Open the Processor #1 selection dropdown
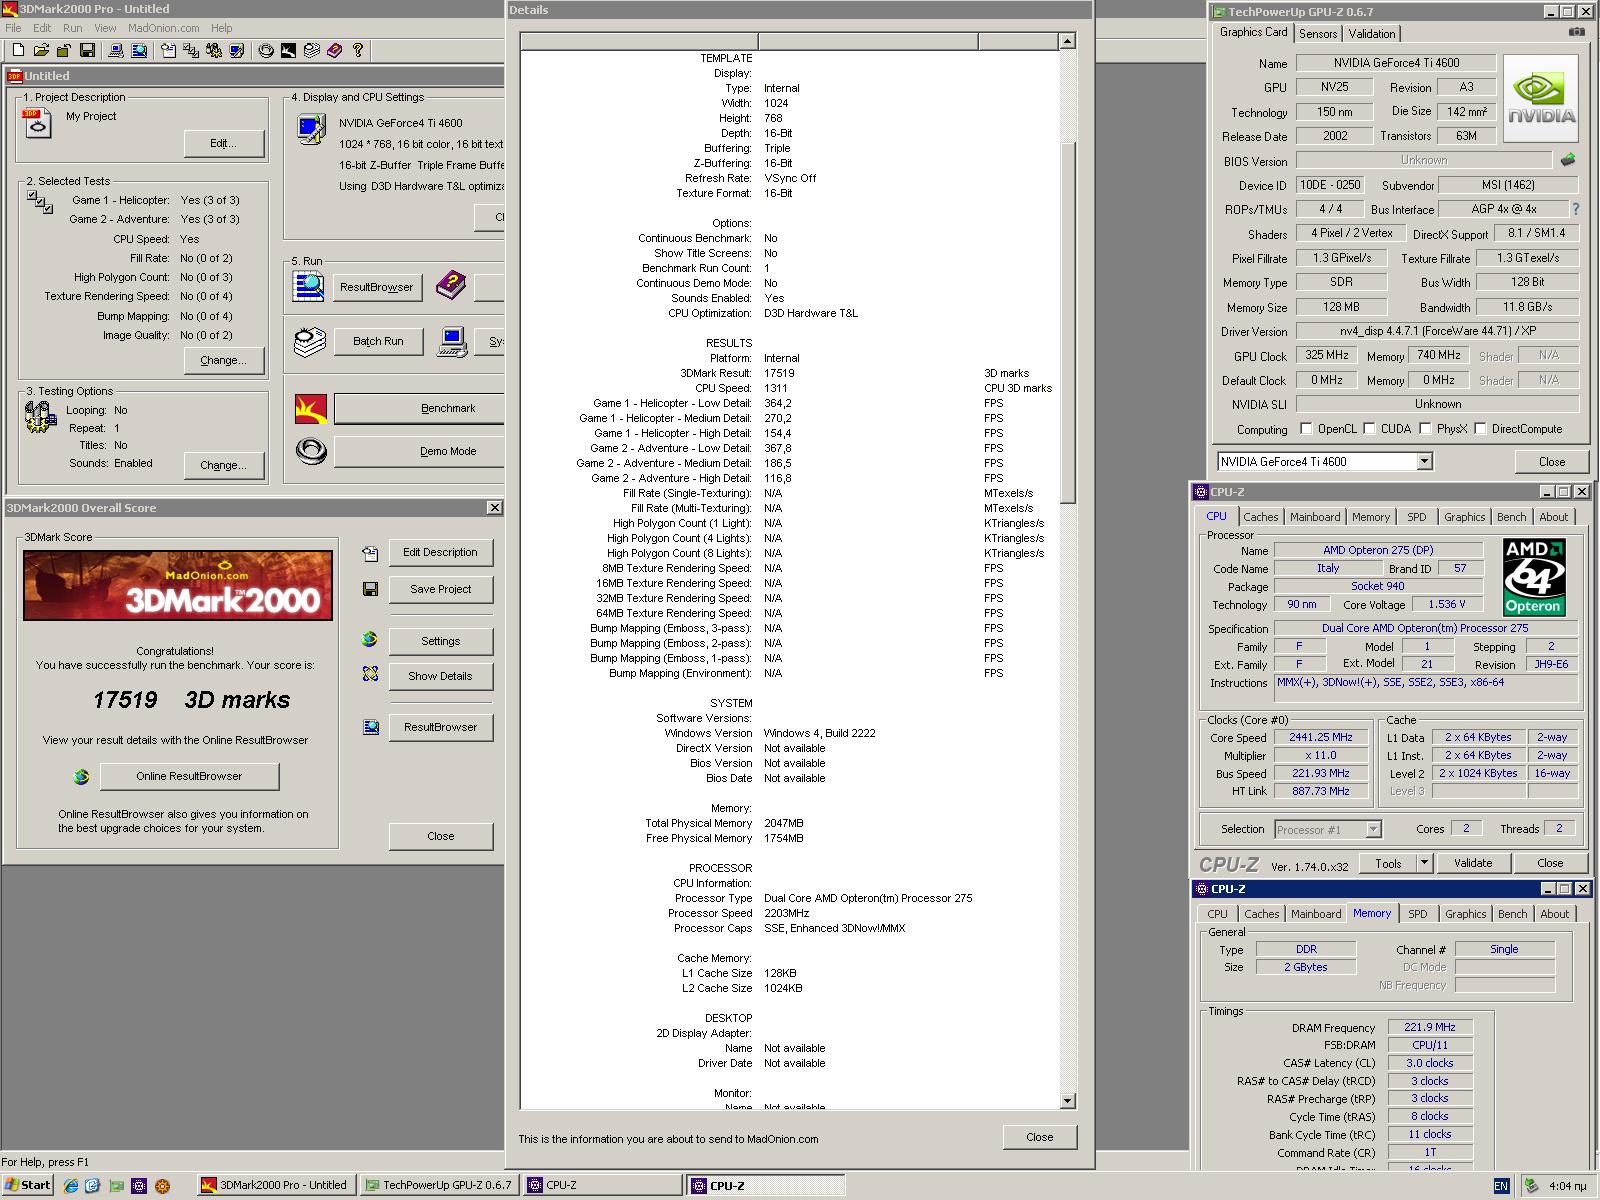The image size is (1600, 1200). coord(1373,829)
